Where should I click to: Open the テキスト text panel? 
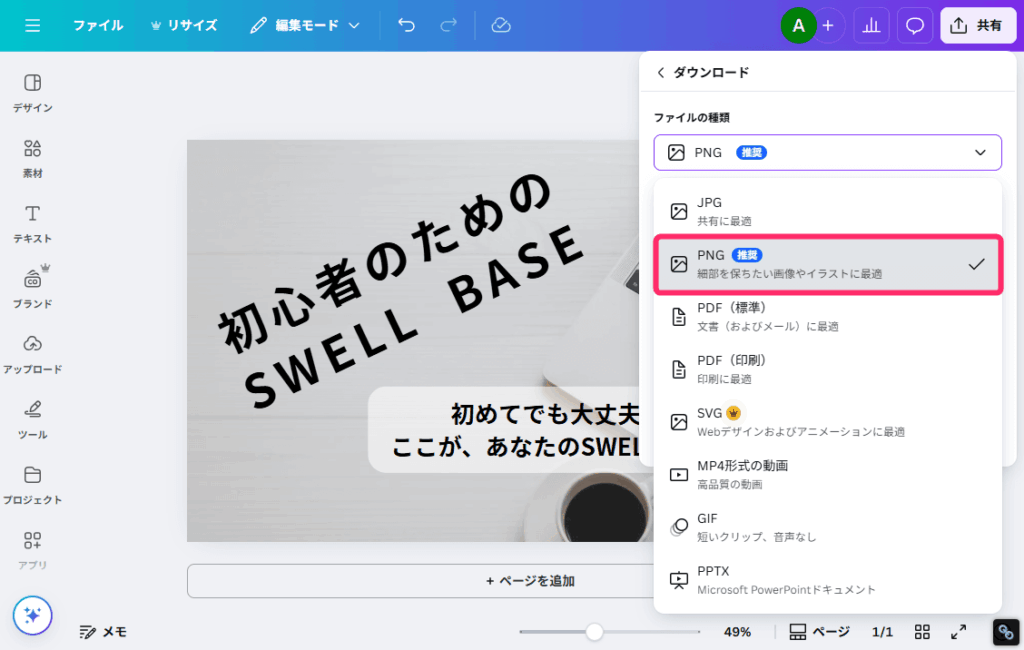pyautogui.click(x=33, y=224)
